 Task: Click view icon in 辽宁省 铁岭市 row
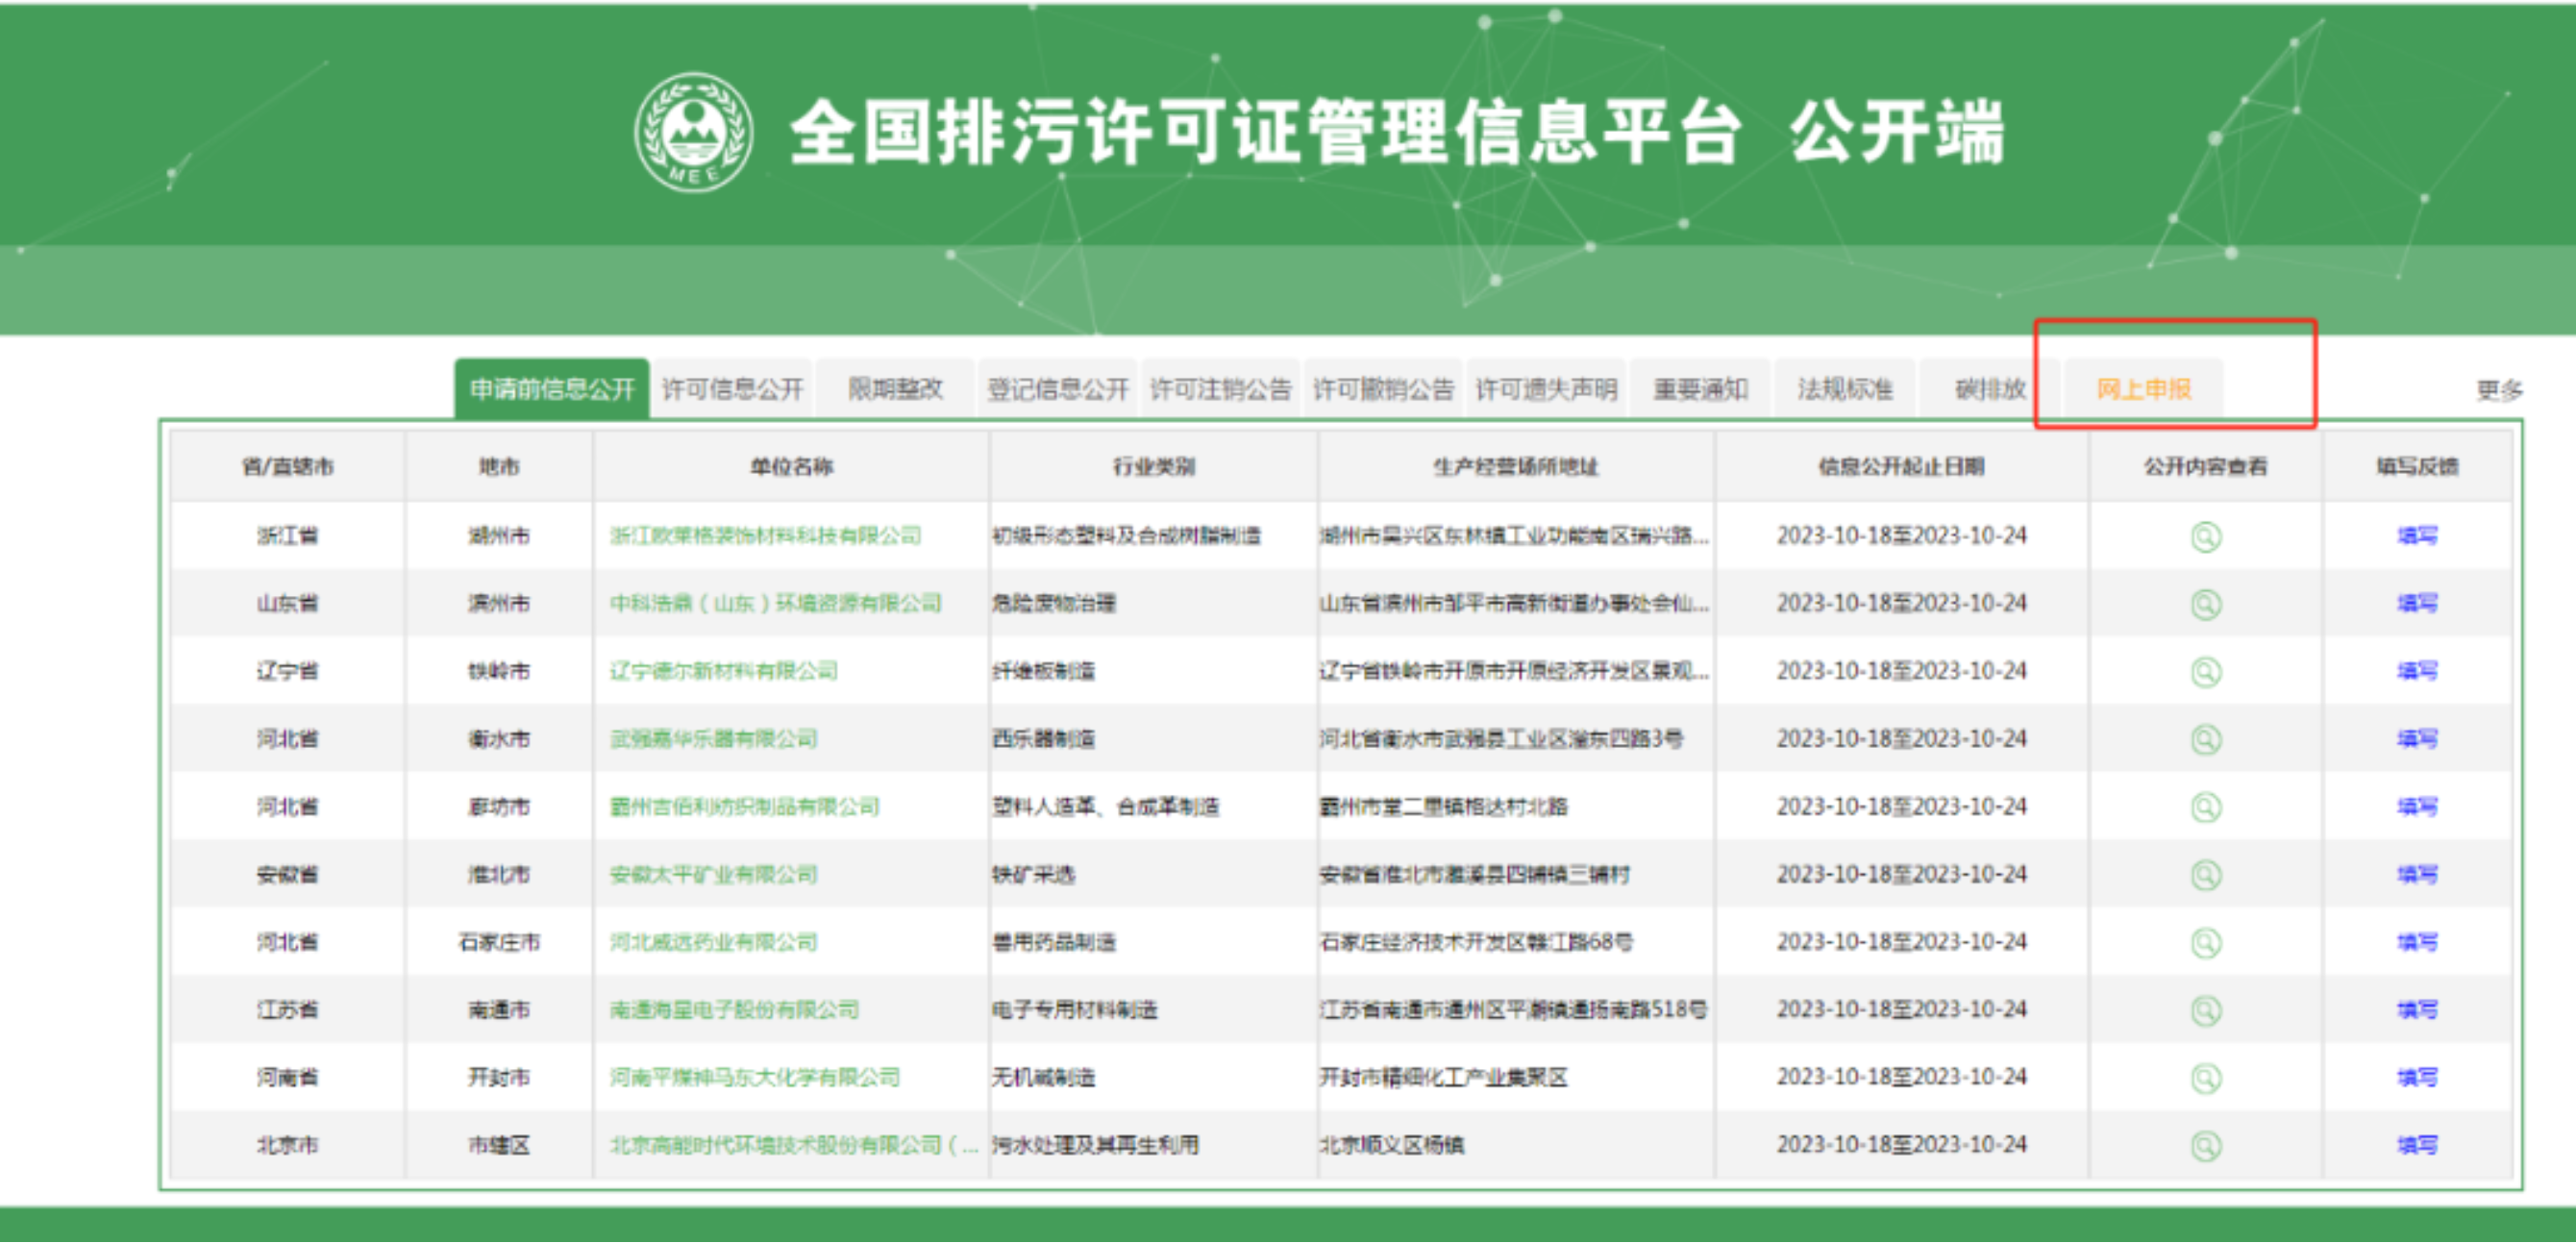[2205, 671]
